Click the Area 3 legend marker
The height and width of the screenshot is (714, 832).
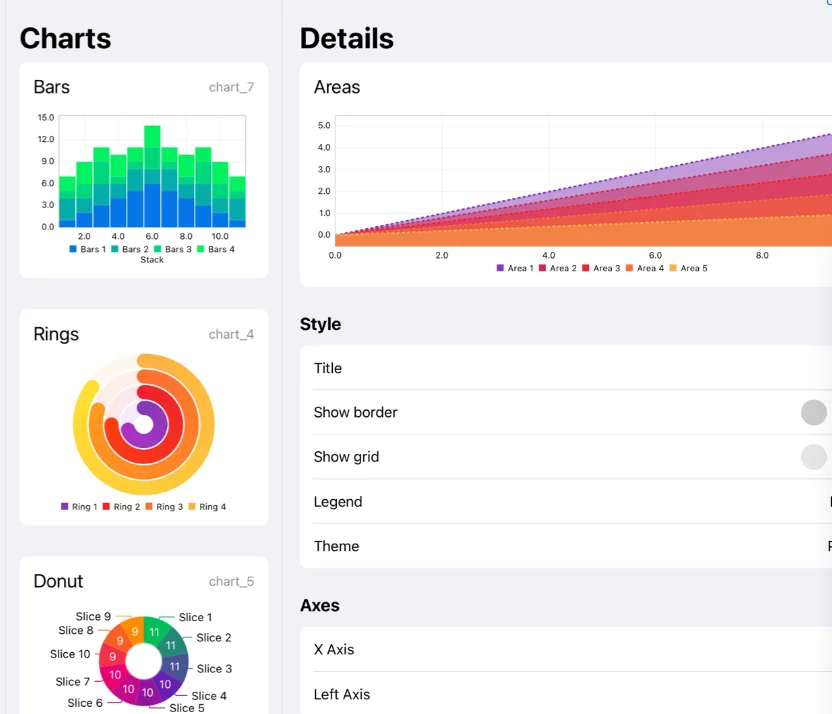(586, 268)
